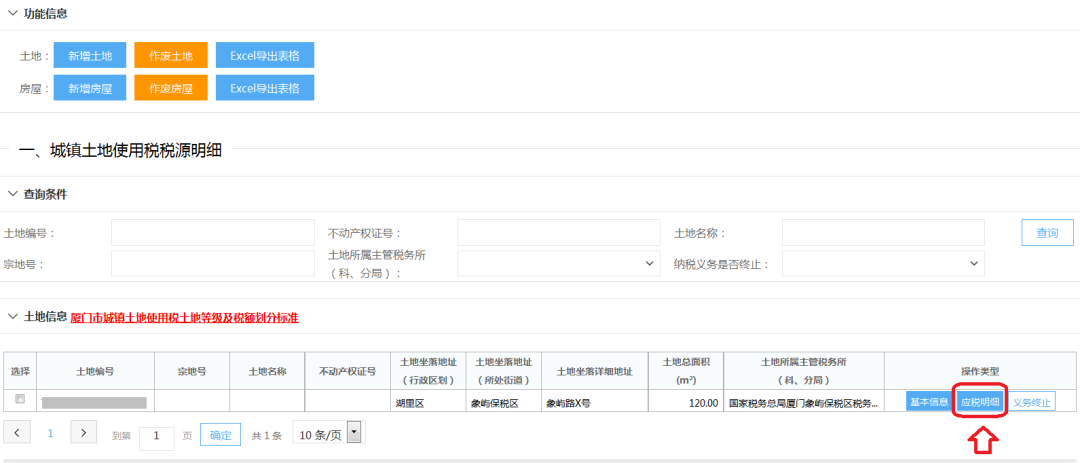The height and width of the screenshot is (463, 1080).
Task: Open 厦门市城镇土地使用税 standards link
Action: pyautogui.click(x=185, y=318)
